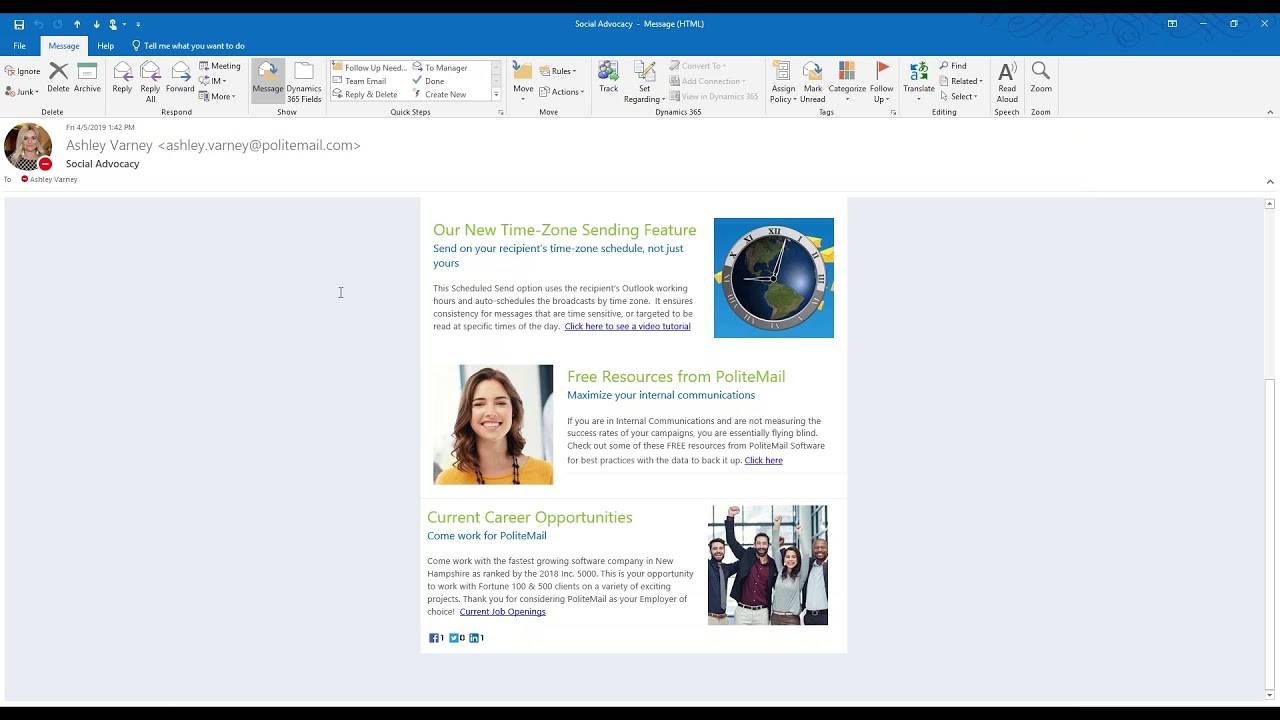The height and width of the screenshot is (720, 1280).
Task: Flag the message with Follow Up
Action: click(881, 78)
